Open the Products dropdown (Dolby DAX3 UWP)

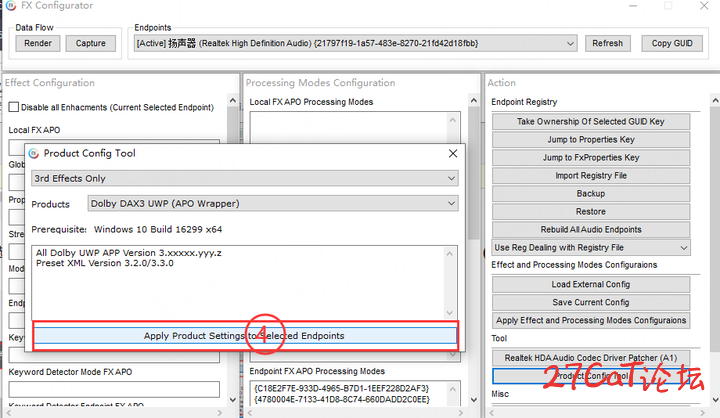click(x=273, y=203)
